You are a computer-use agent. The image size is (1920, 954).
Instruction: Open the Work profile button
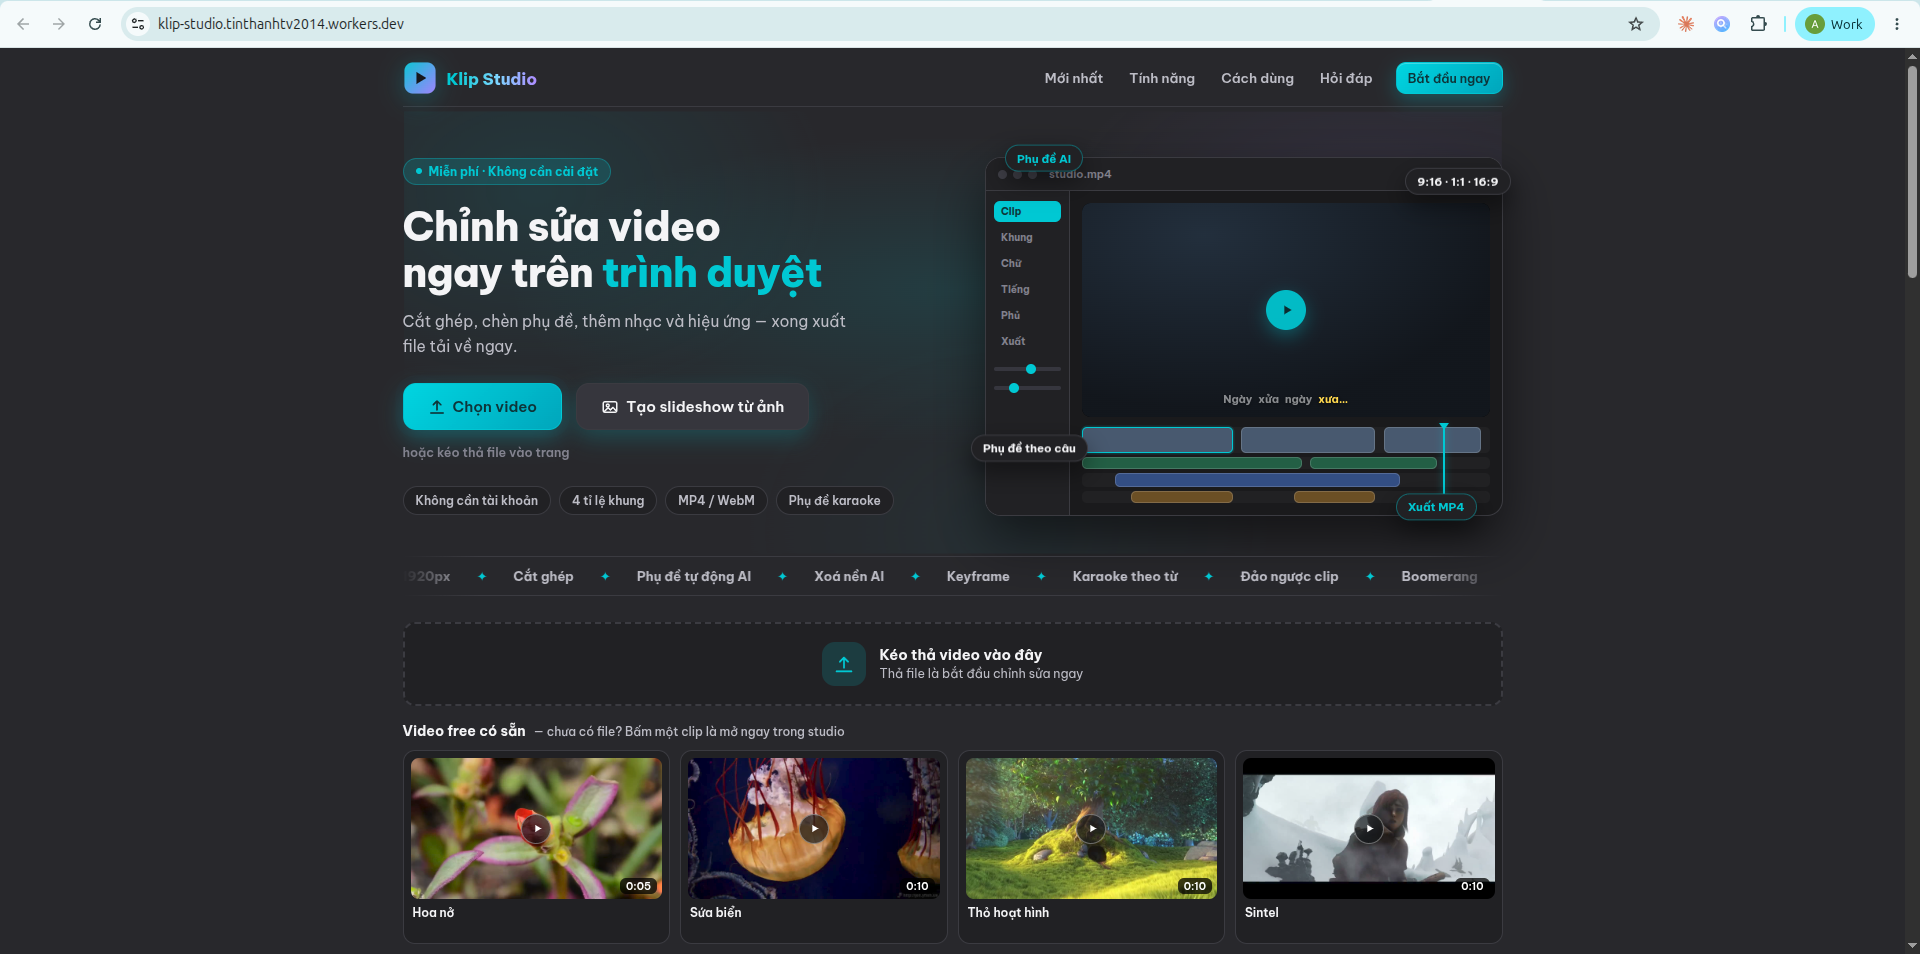tap(1835, 24)
